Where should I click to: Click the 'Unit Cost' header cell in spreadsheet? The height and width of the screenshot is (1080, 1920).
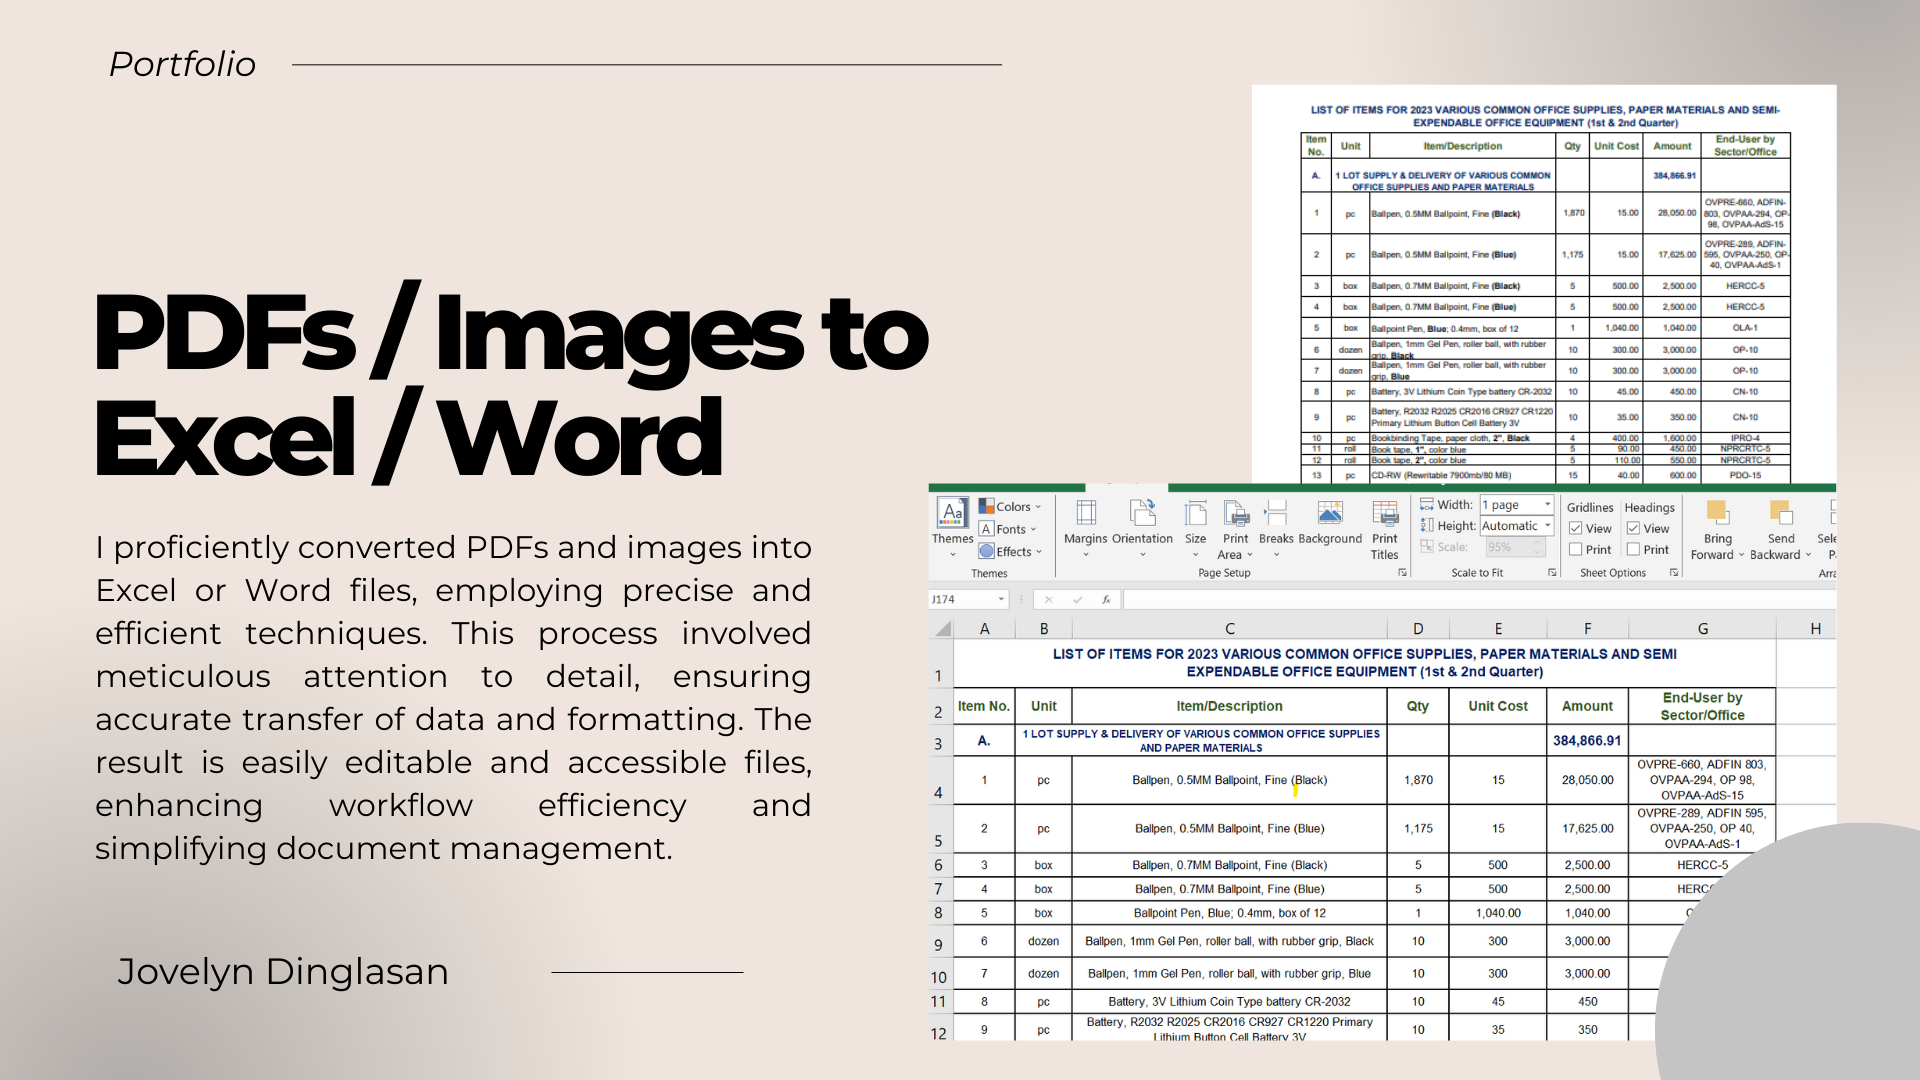[x=1497, y=706]
